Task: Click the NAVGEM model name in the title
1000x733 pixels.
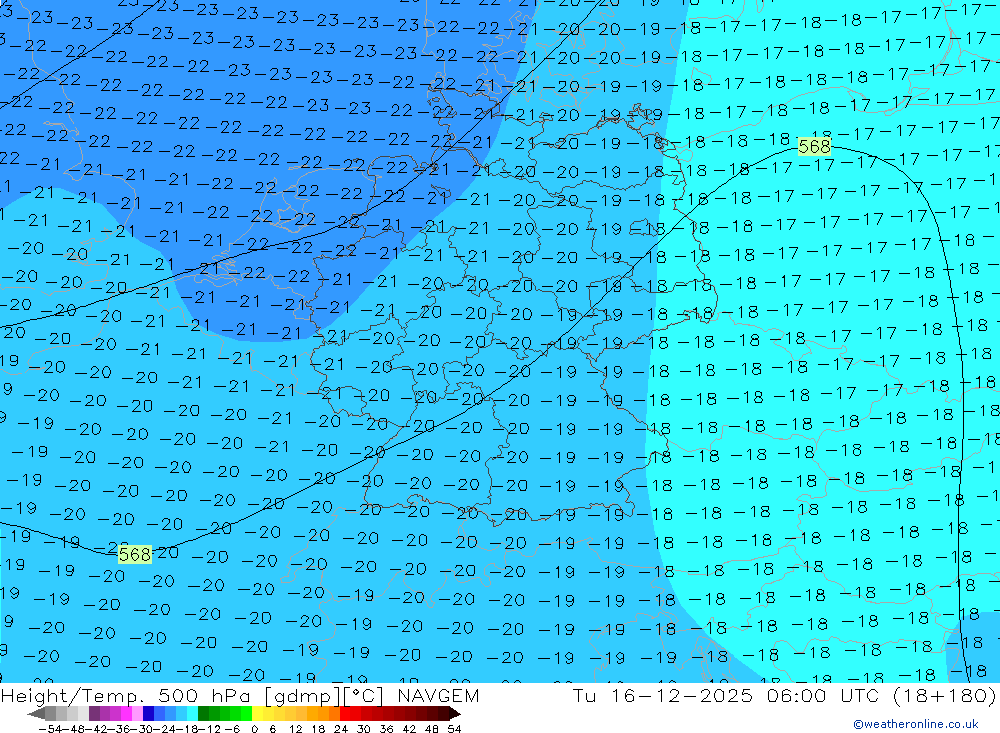Action: [x=438, y=695]
